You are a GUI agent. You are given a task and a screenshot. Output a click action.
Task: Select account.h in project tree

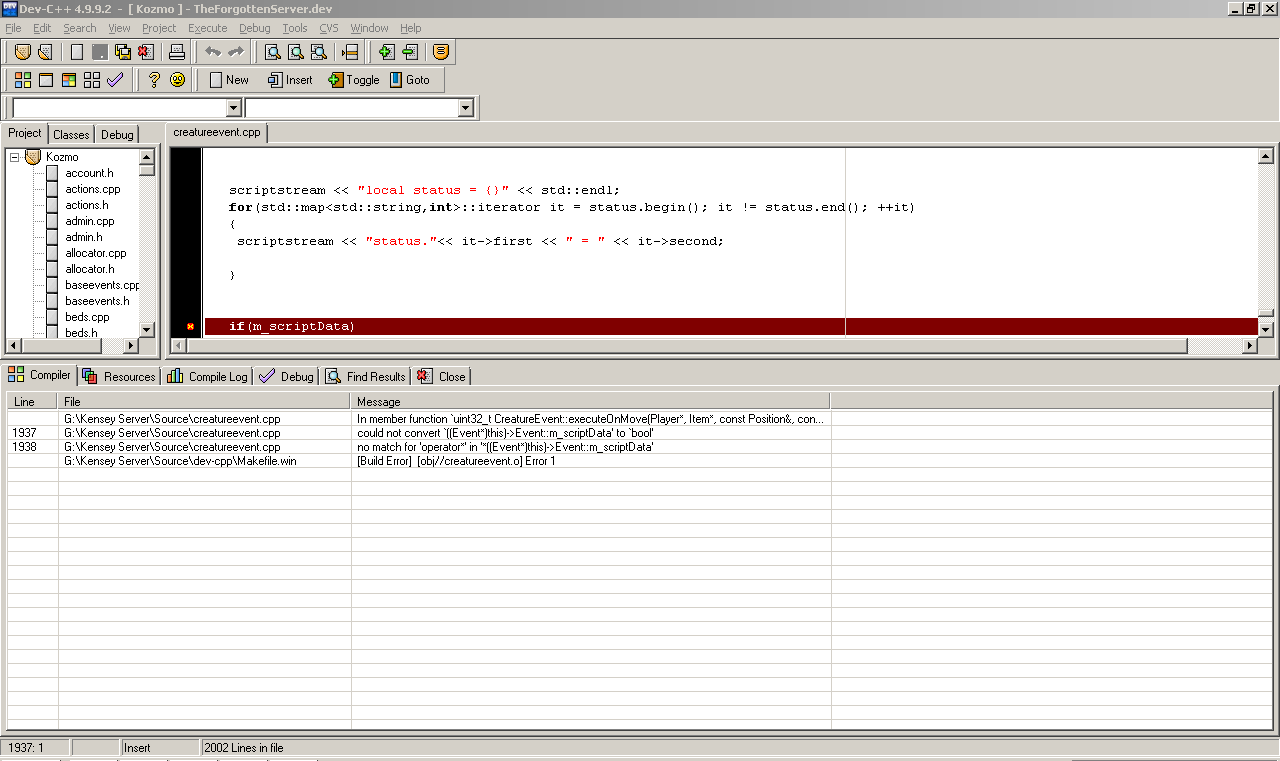(89, 173)
